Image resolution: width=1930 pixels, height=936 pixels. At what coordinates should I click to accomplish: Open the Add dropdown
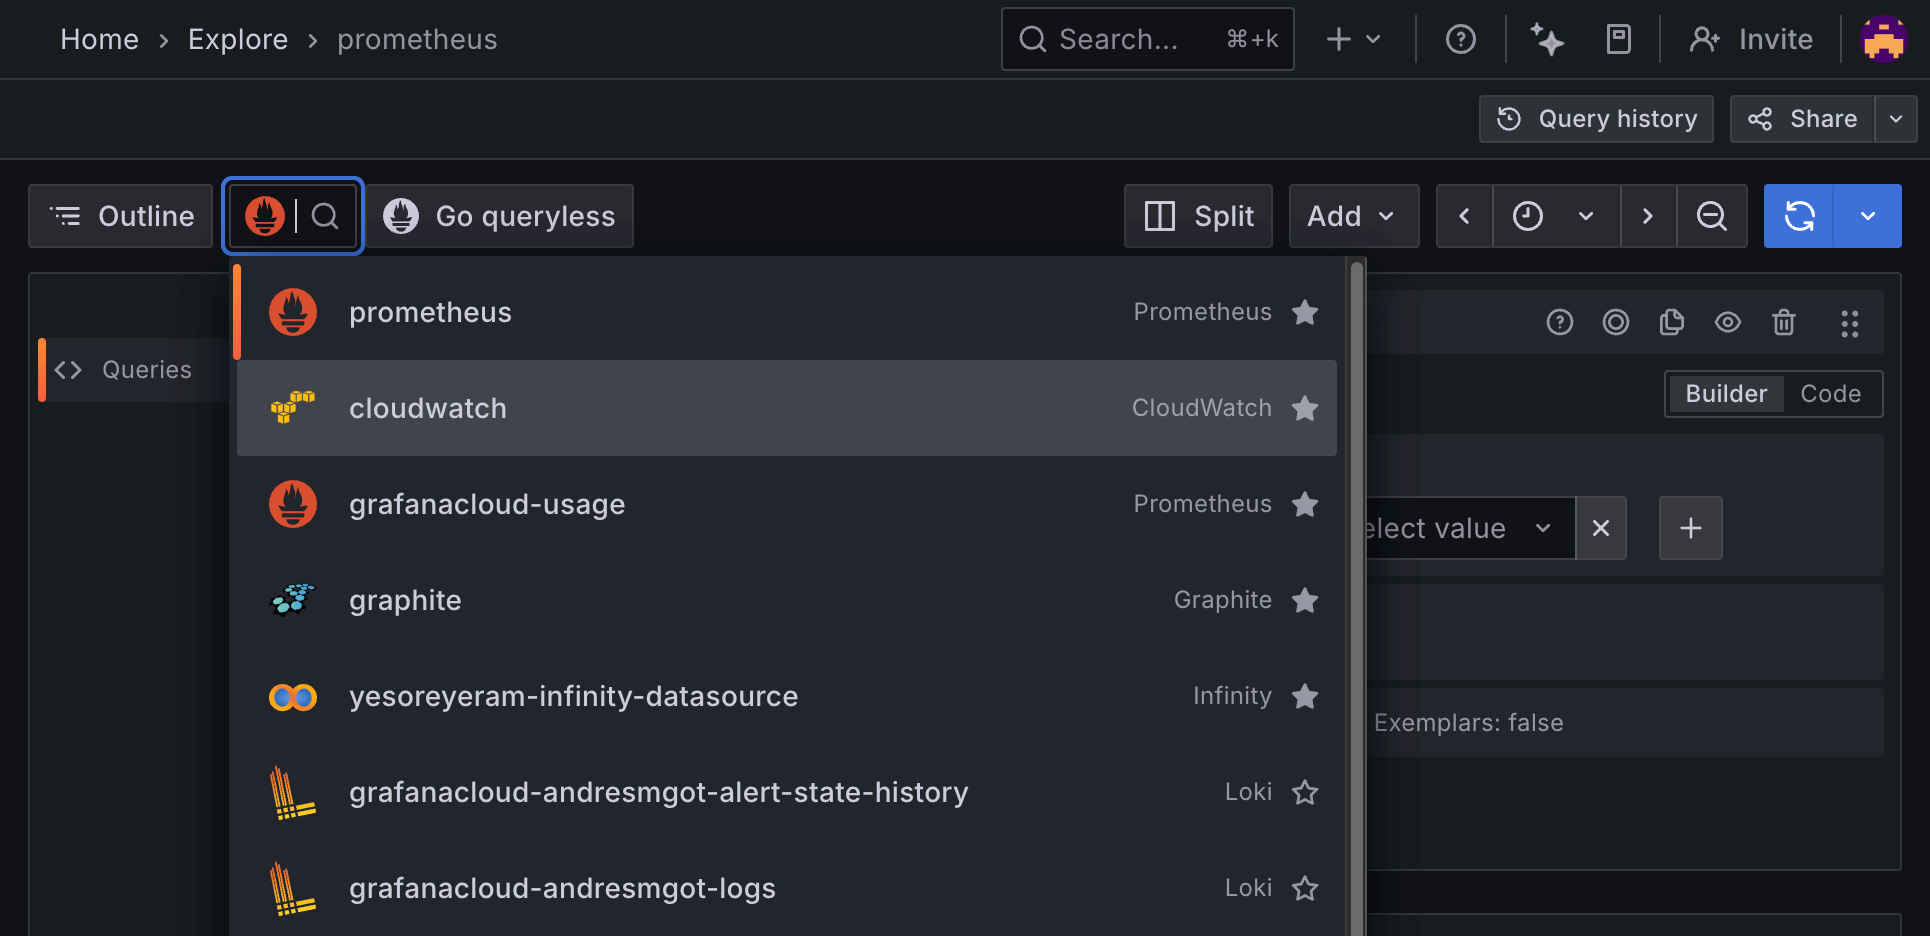point(1354,216)
